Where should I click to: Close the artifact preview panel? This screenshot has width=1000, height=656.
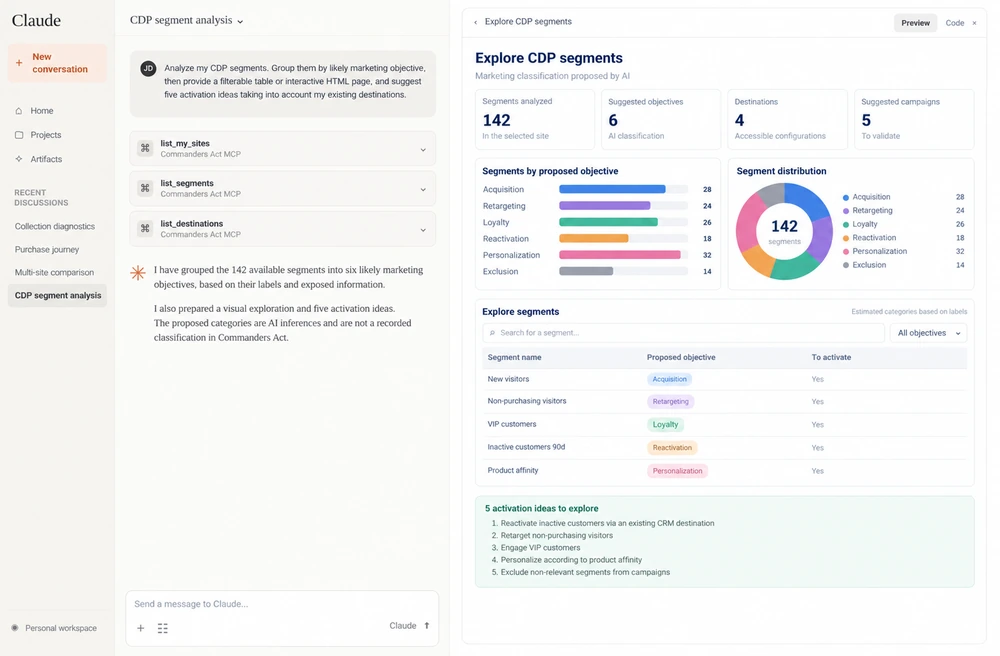974,23
